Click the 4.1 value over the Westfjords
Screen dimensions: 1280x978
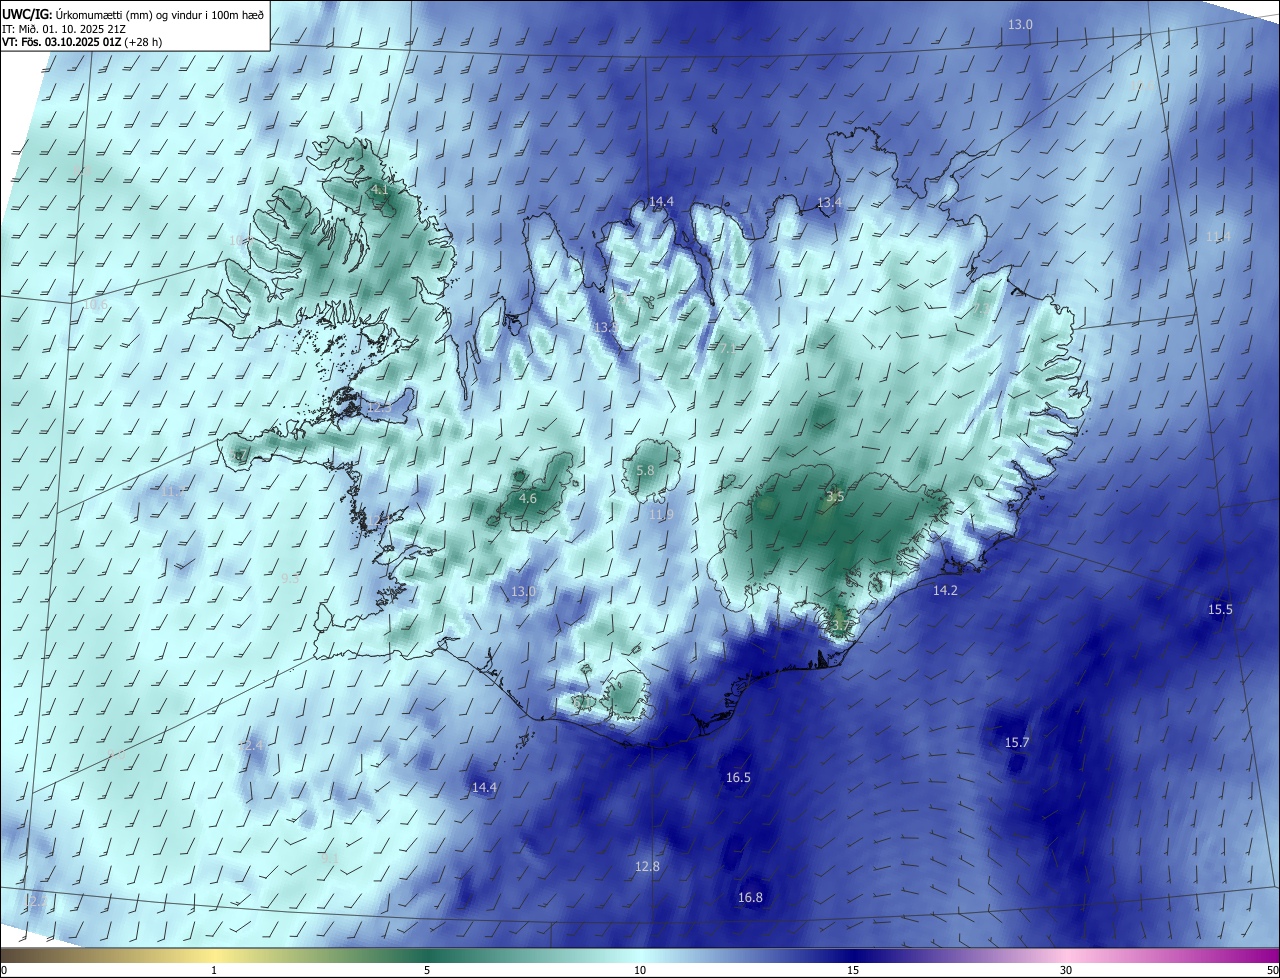(380, 189)
